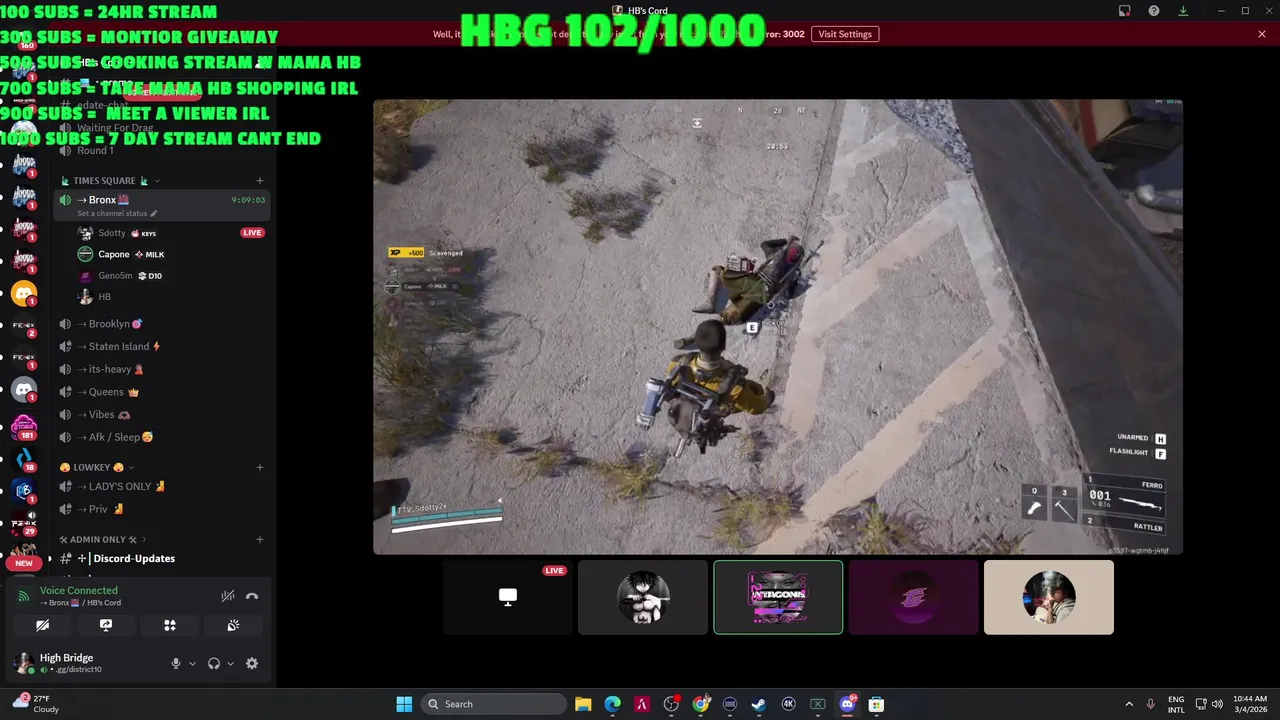The image size is (1280, 720).
Task: Join the Afk / Sleep voice channel
Action: click(x=160, y=437)
